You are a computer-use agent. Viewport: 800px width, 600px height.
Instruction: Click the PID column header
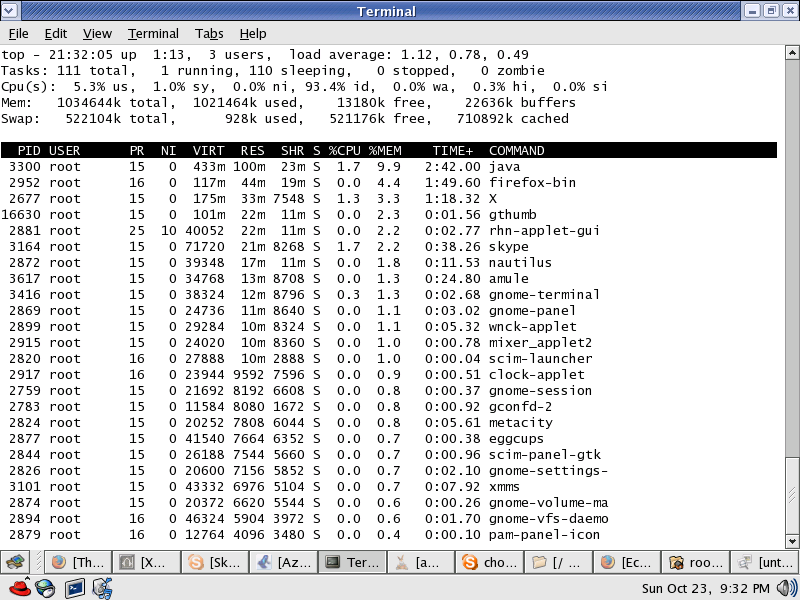29,151
